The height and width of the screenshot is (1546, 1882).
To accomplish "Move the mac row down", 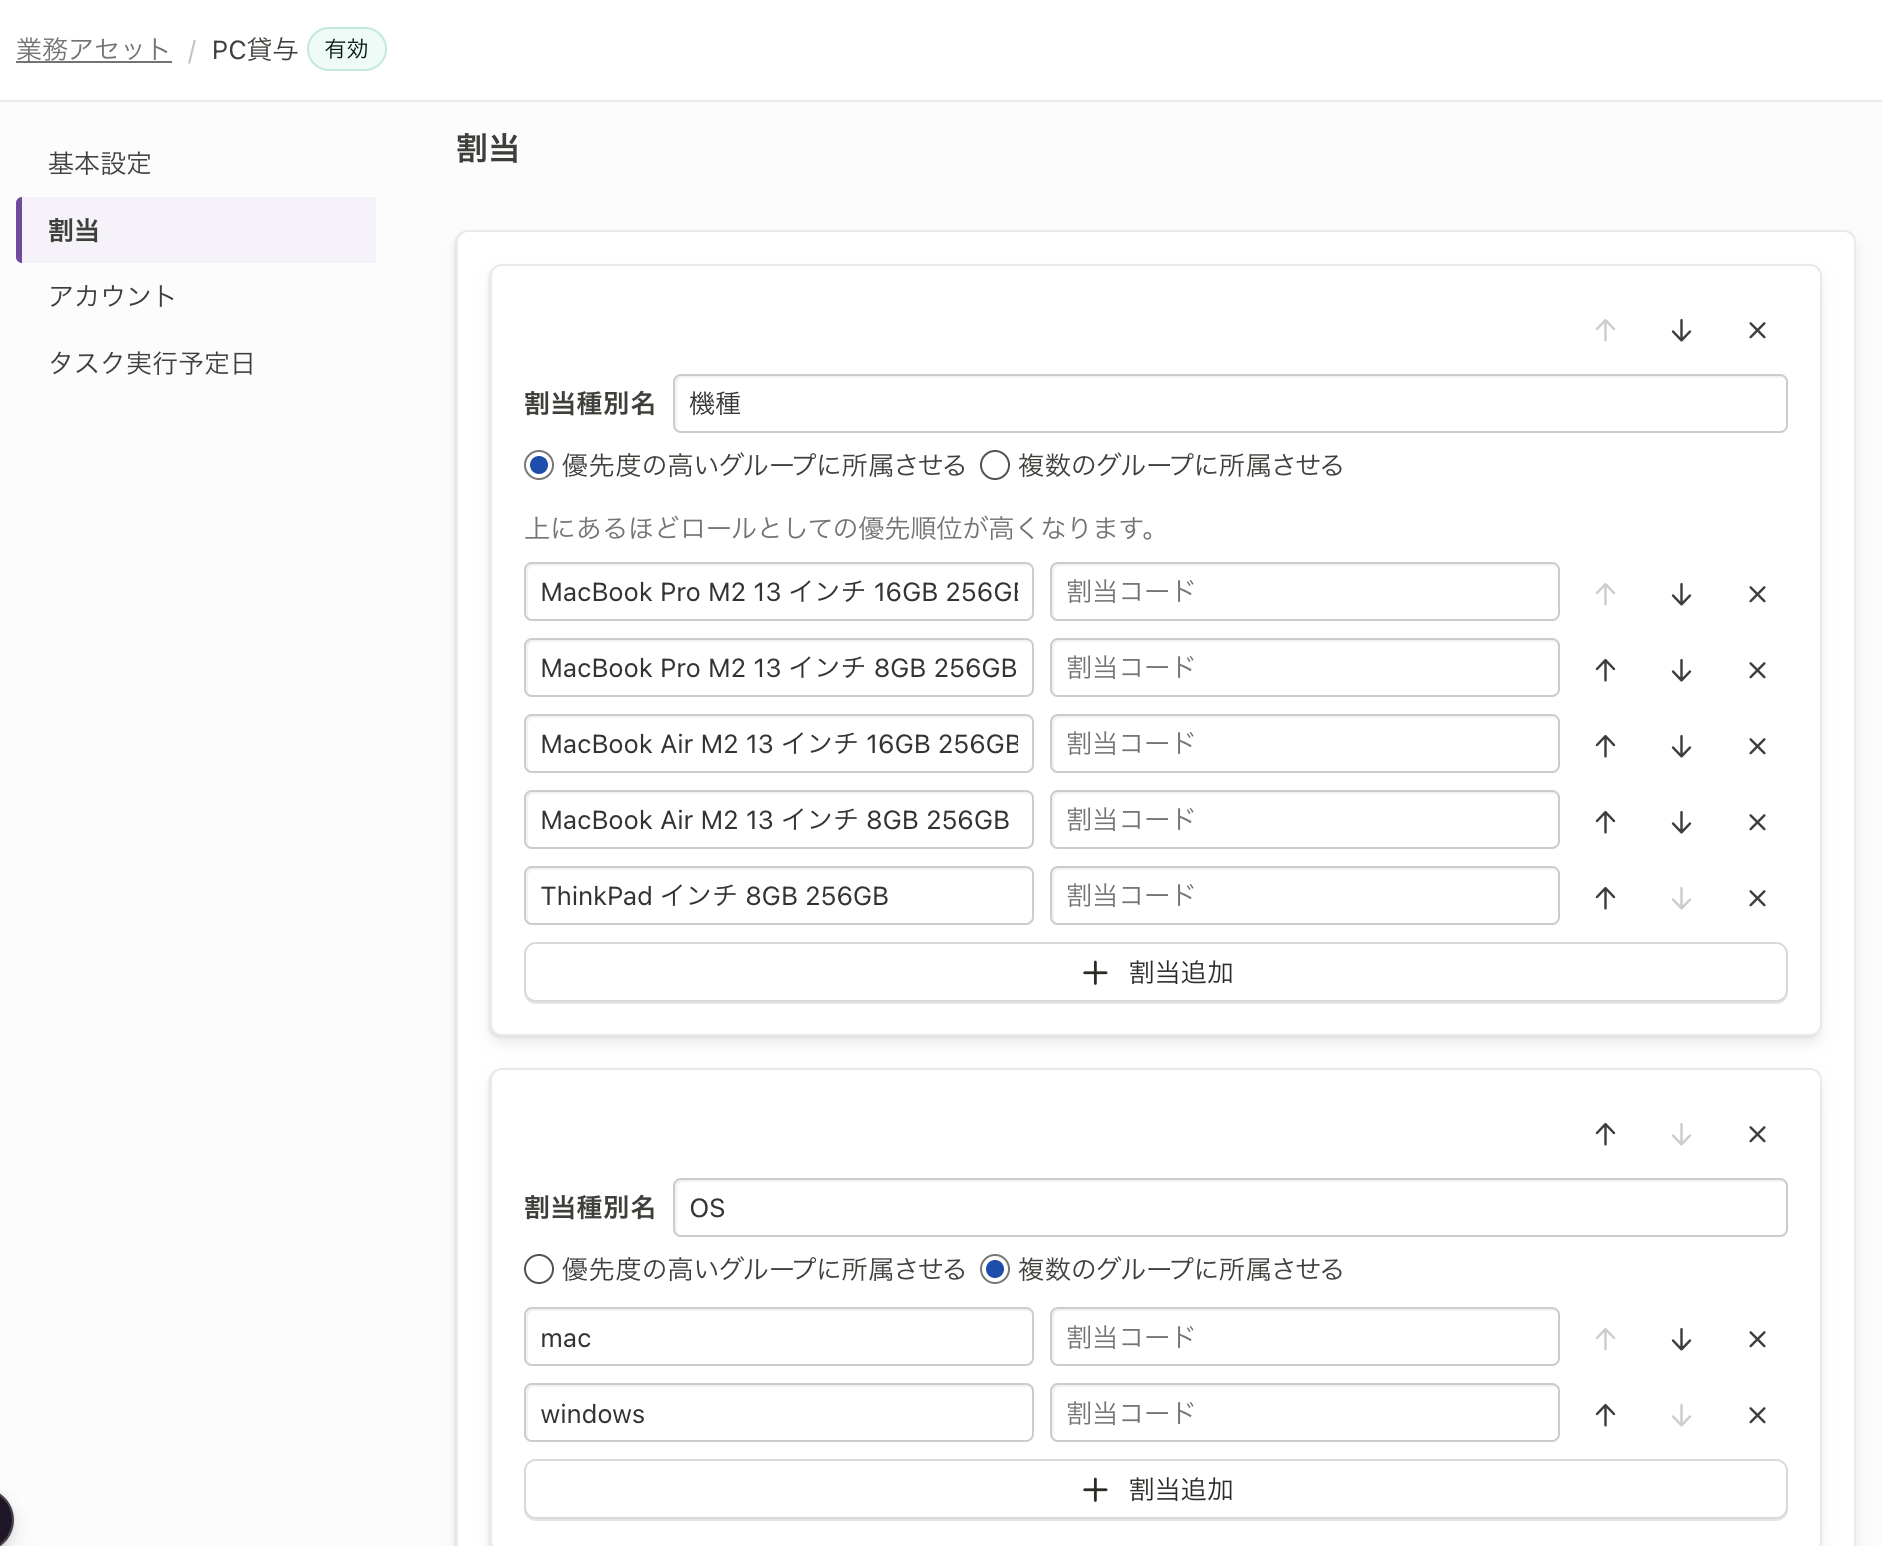I will (x=1681, y=1339).
